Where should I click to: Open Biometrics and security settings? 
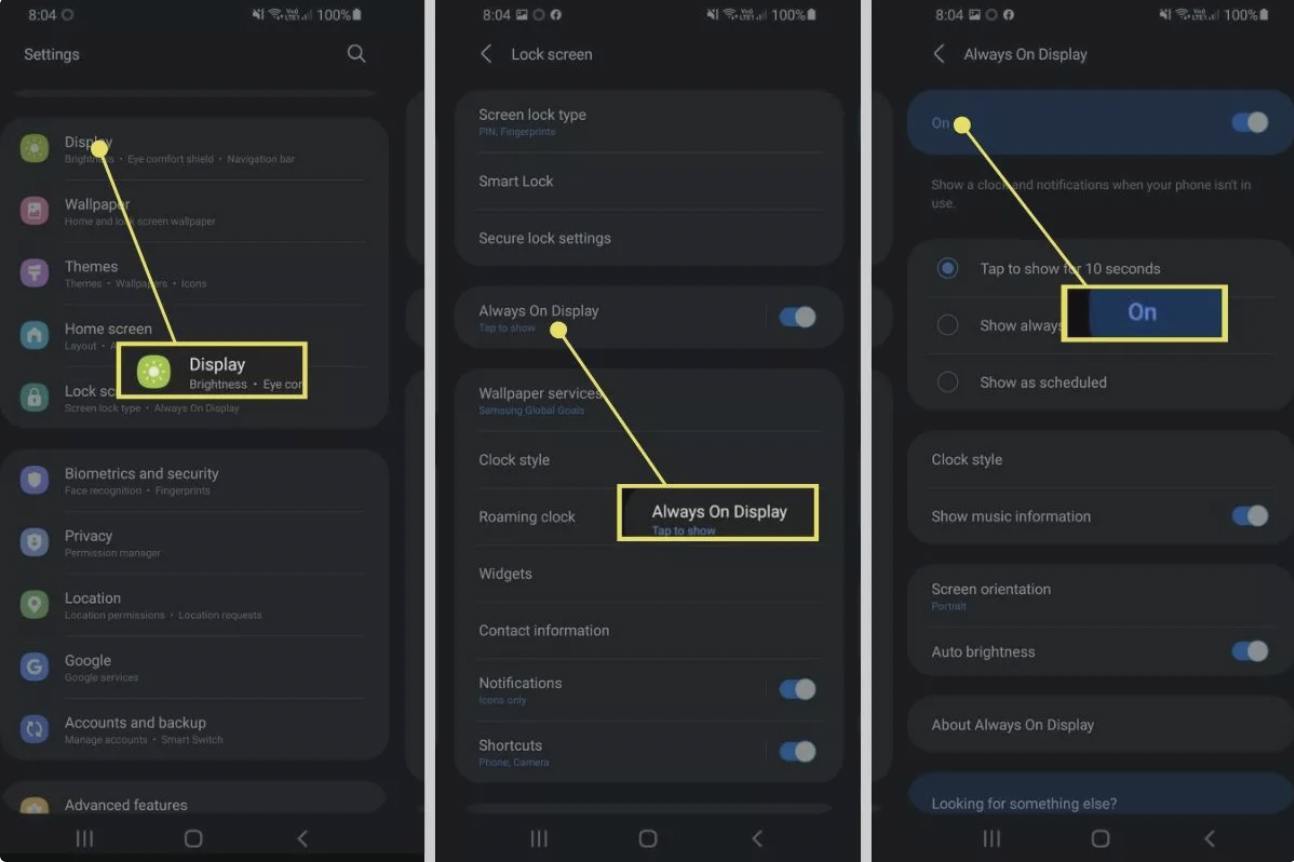tap(194, 481)
